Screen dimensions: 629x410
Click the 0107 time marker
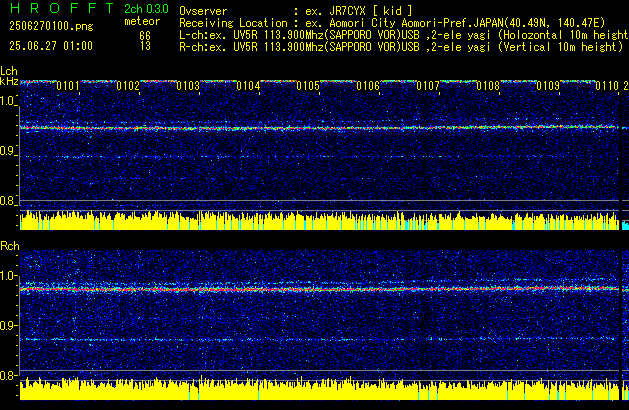click(428, 86)
